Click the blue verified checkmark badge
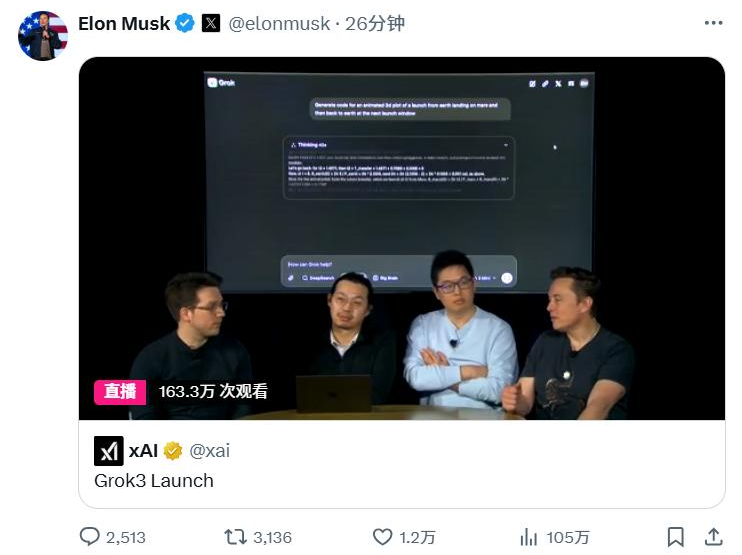 click(x=185, y=23)
